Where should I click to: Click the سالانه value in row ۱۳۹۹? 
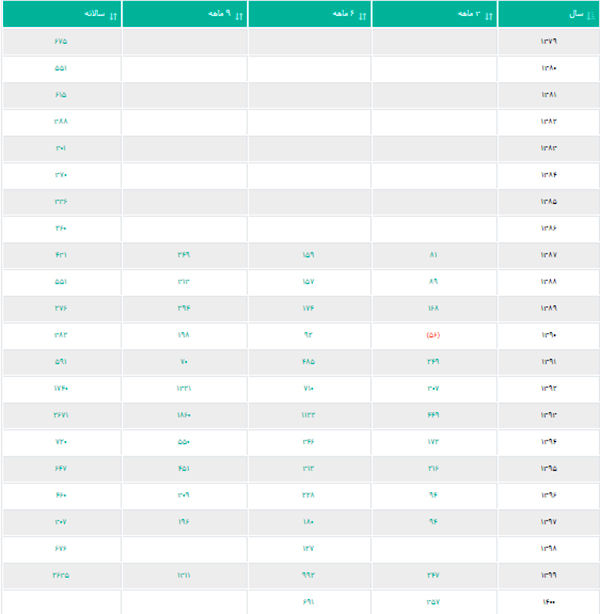point(61,575)
